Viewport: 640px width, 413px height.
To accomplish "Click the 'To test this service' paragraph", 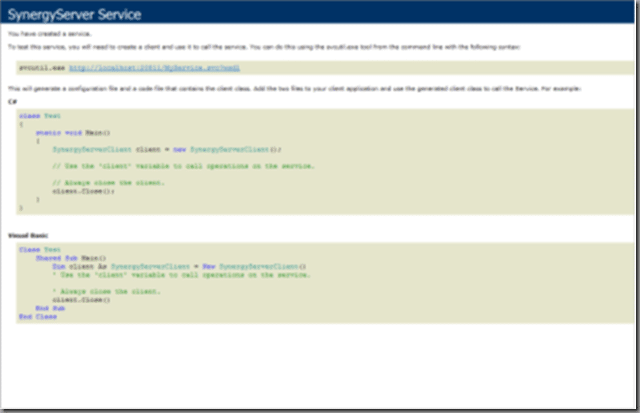I will [200, 46].
